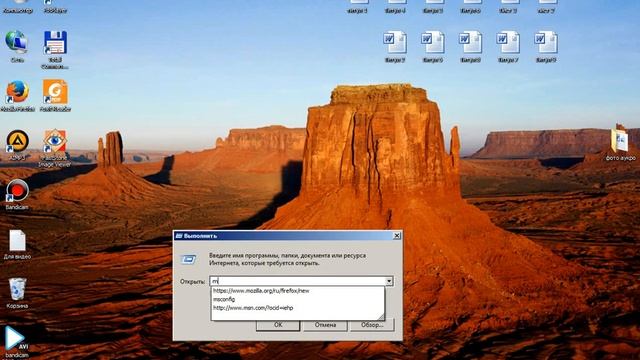
Task: Select the bandicam AVI video file
Action: (x=16, y=339)
